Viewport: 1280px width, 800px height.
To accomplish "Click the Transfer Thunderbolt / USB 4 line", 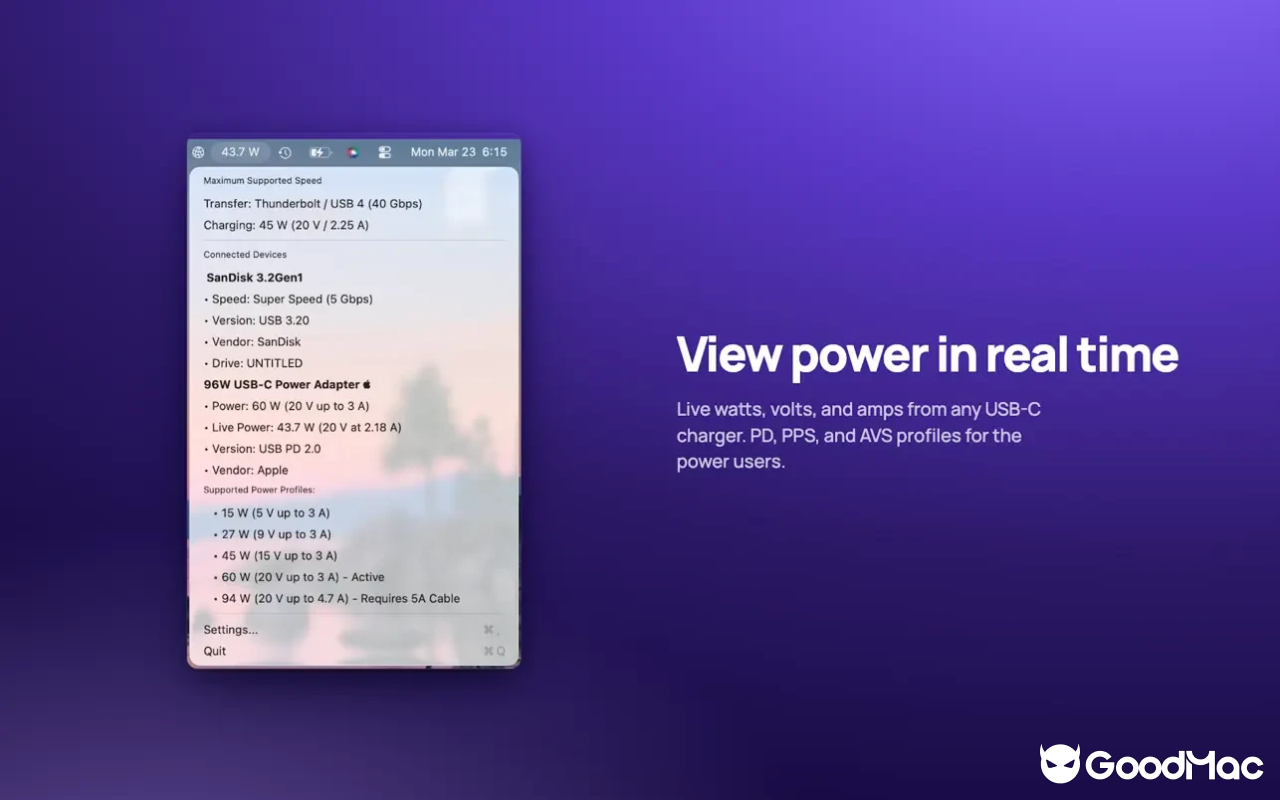I will [313, 203].
